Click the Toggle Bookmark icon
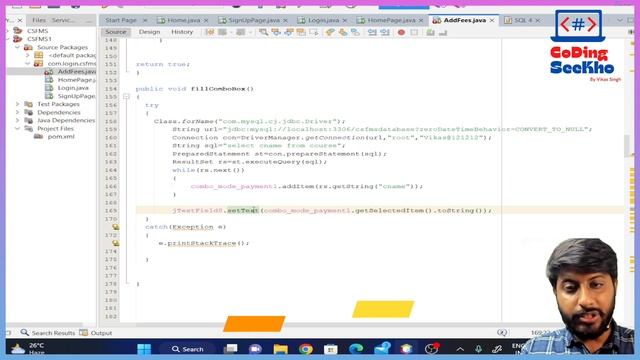This screenshot has height=360, width=640. (356, 32)
